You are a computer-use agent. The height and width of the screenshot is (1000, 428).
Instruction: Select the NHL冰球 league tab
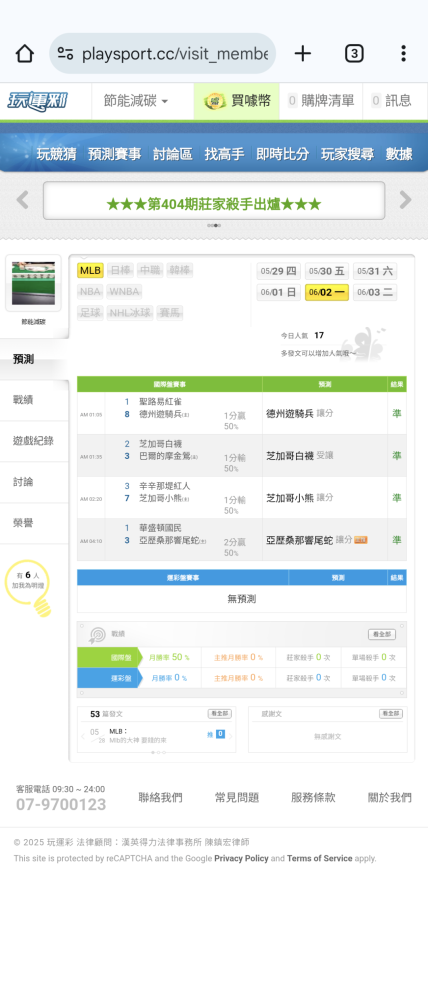pos(130,313)
